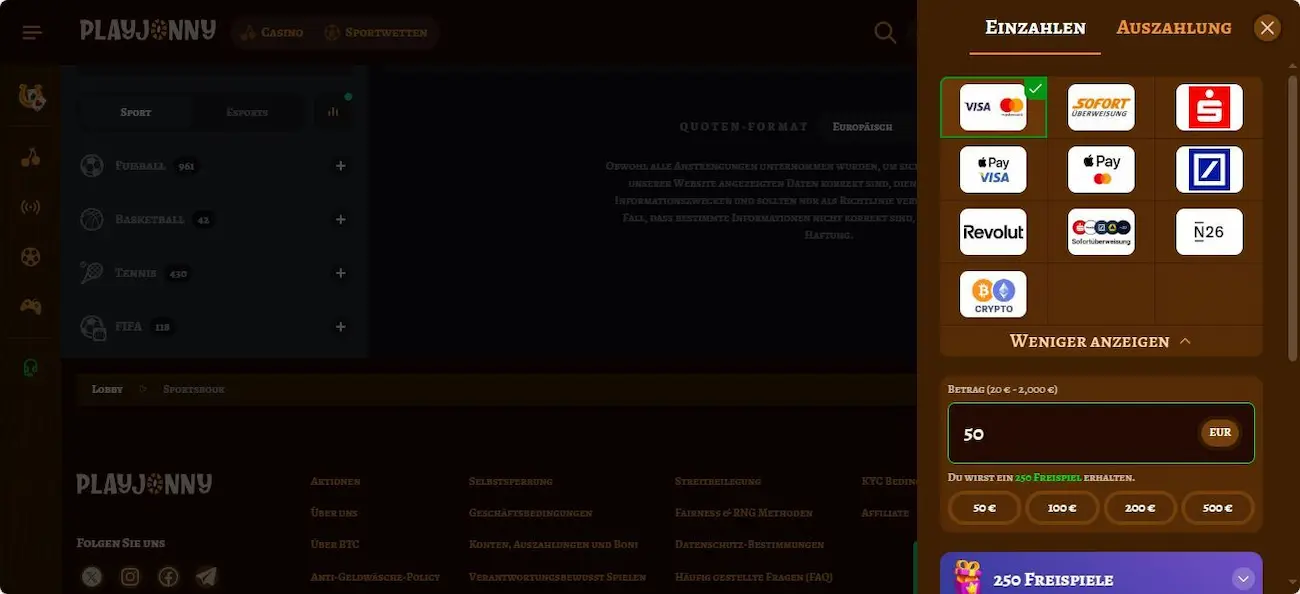Choose the 500 € quick amount
The width and height of the screenshot is (1300, 594).
coord(1218,508)
